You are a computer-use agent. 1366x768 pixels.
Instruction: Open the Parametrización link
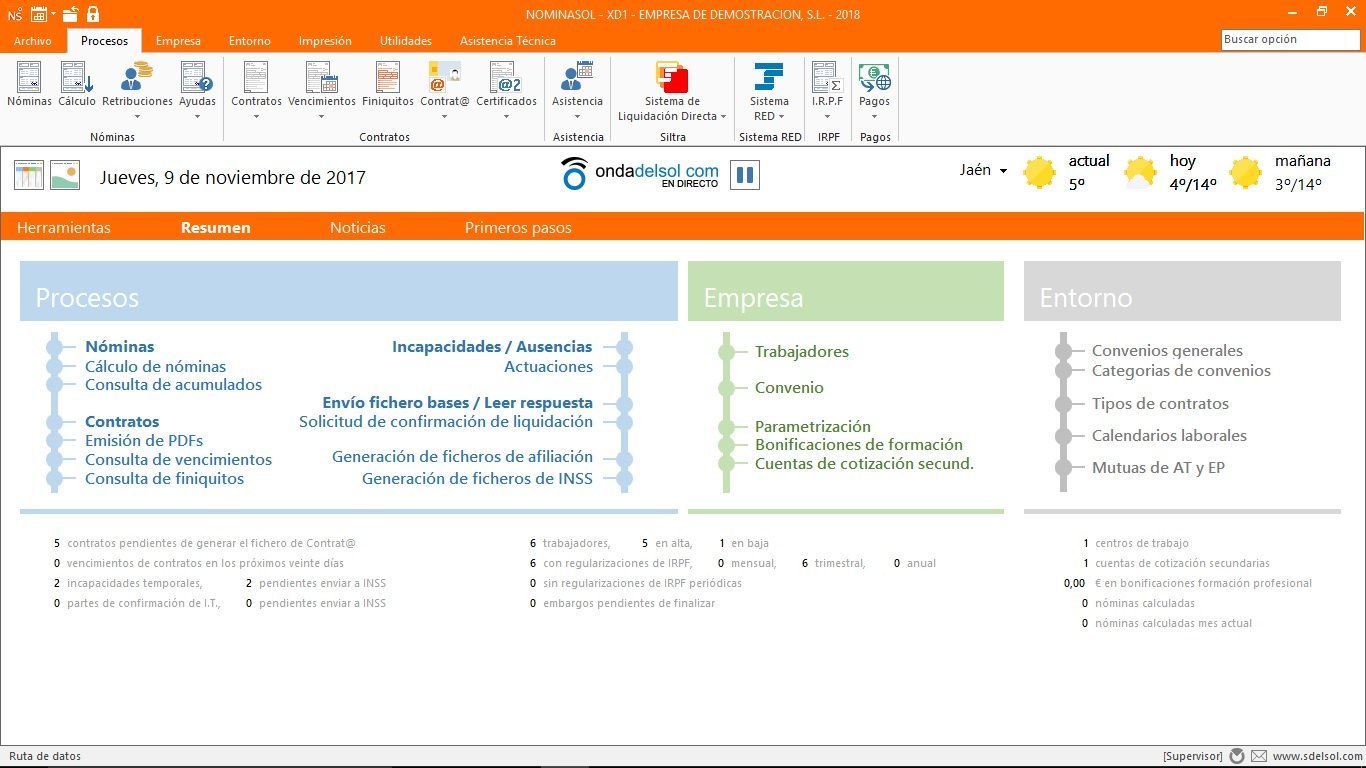click(813, 426)
